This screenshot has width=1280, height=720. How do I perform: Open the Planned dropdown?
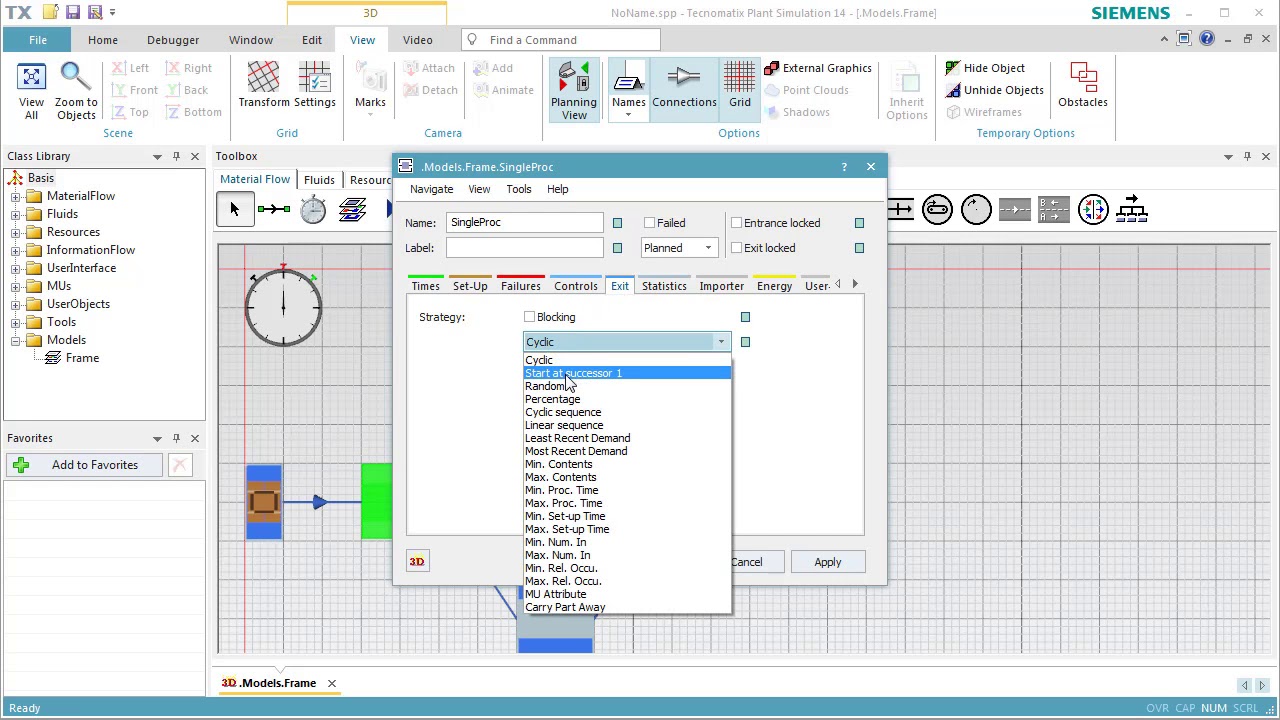(x=679, y=248)
